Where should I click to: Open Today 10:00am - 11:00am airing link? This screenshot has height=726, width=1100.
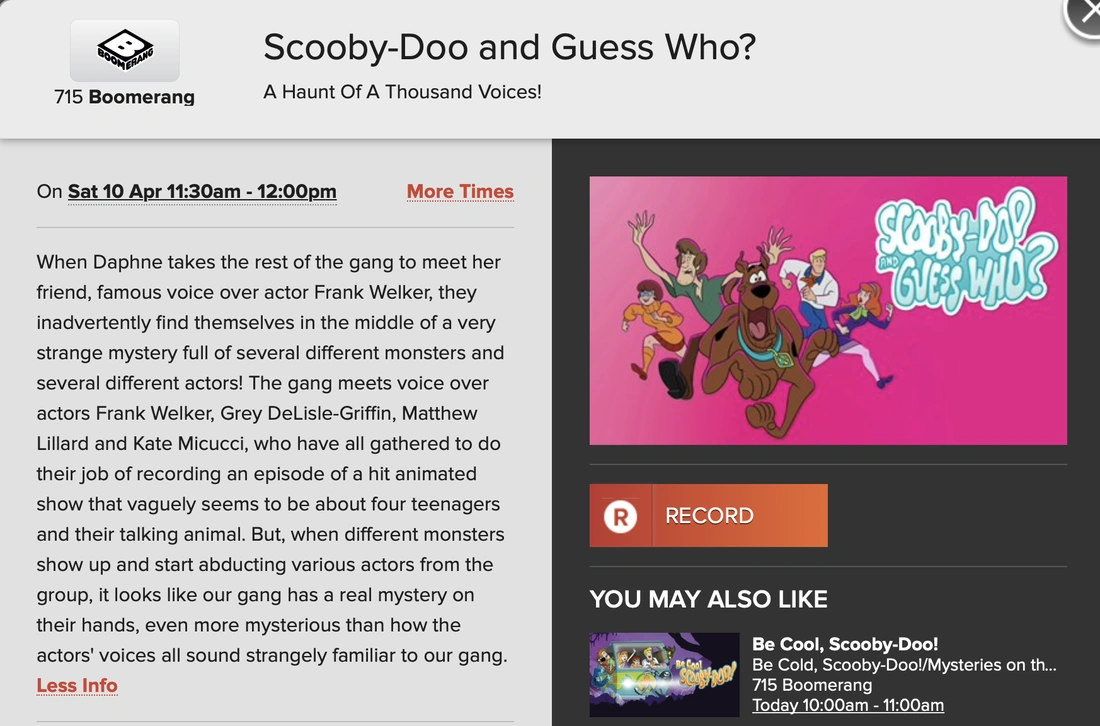click(848, 705)
